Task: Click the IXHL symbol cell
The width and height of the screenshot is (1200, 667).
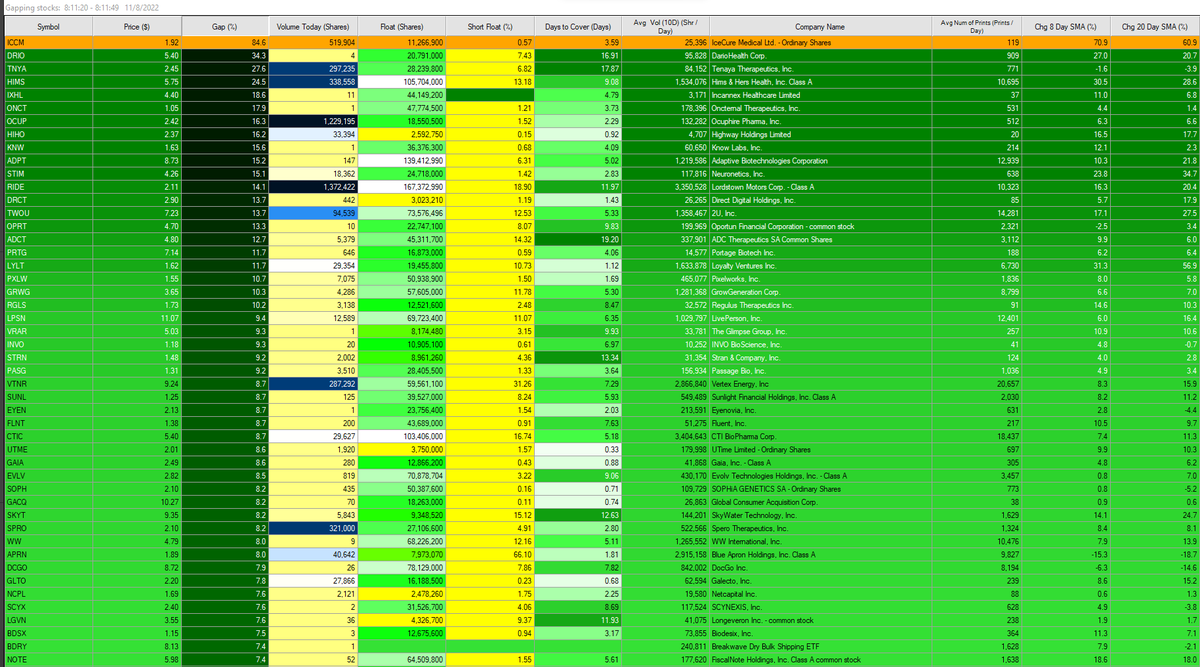Action: pyautogui.click(x=48, y=94)
